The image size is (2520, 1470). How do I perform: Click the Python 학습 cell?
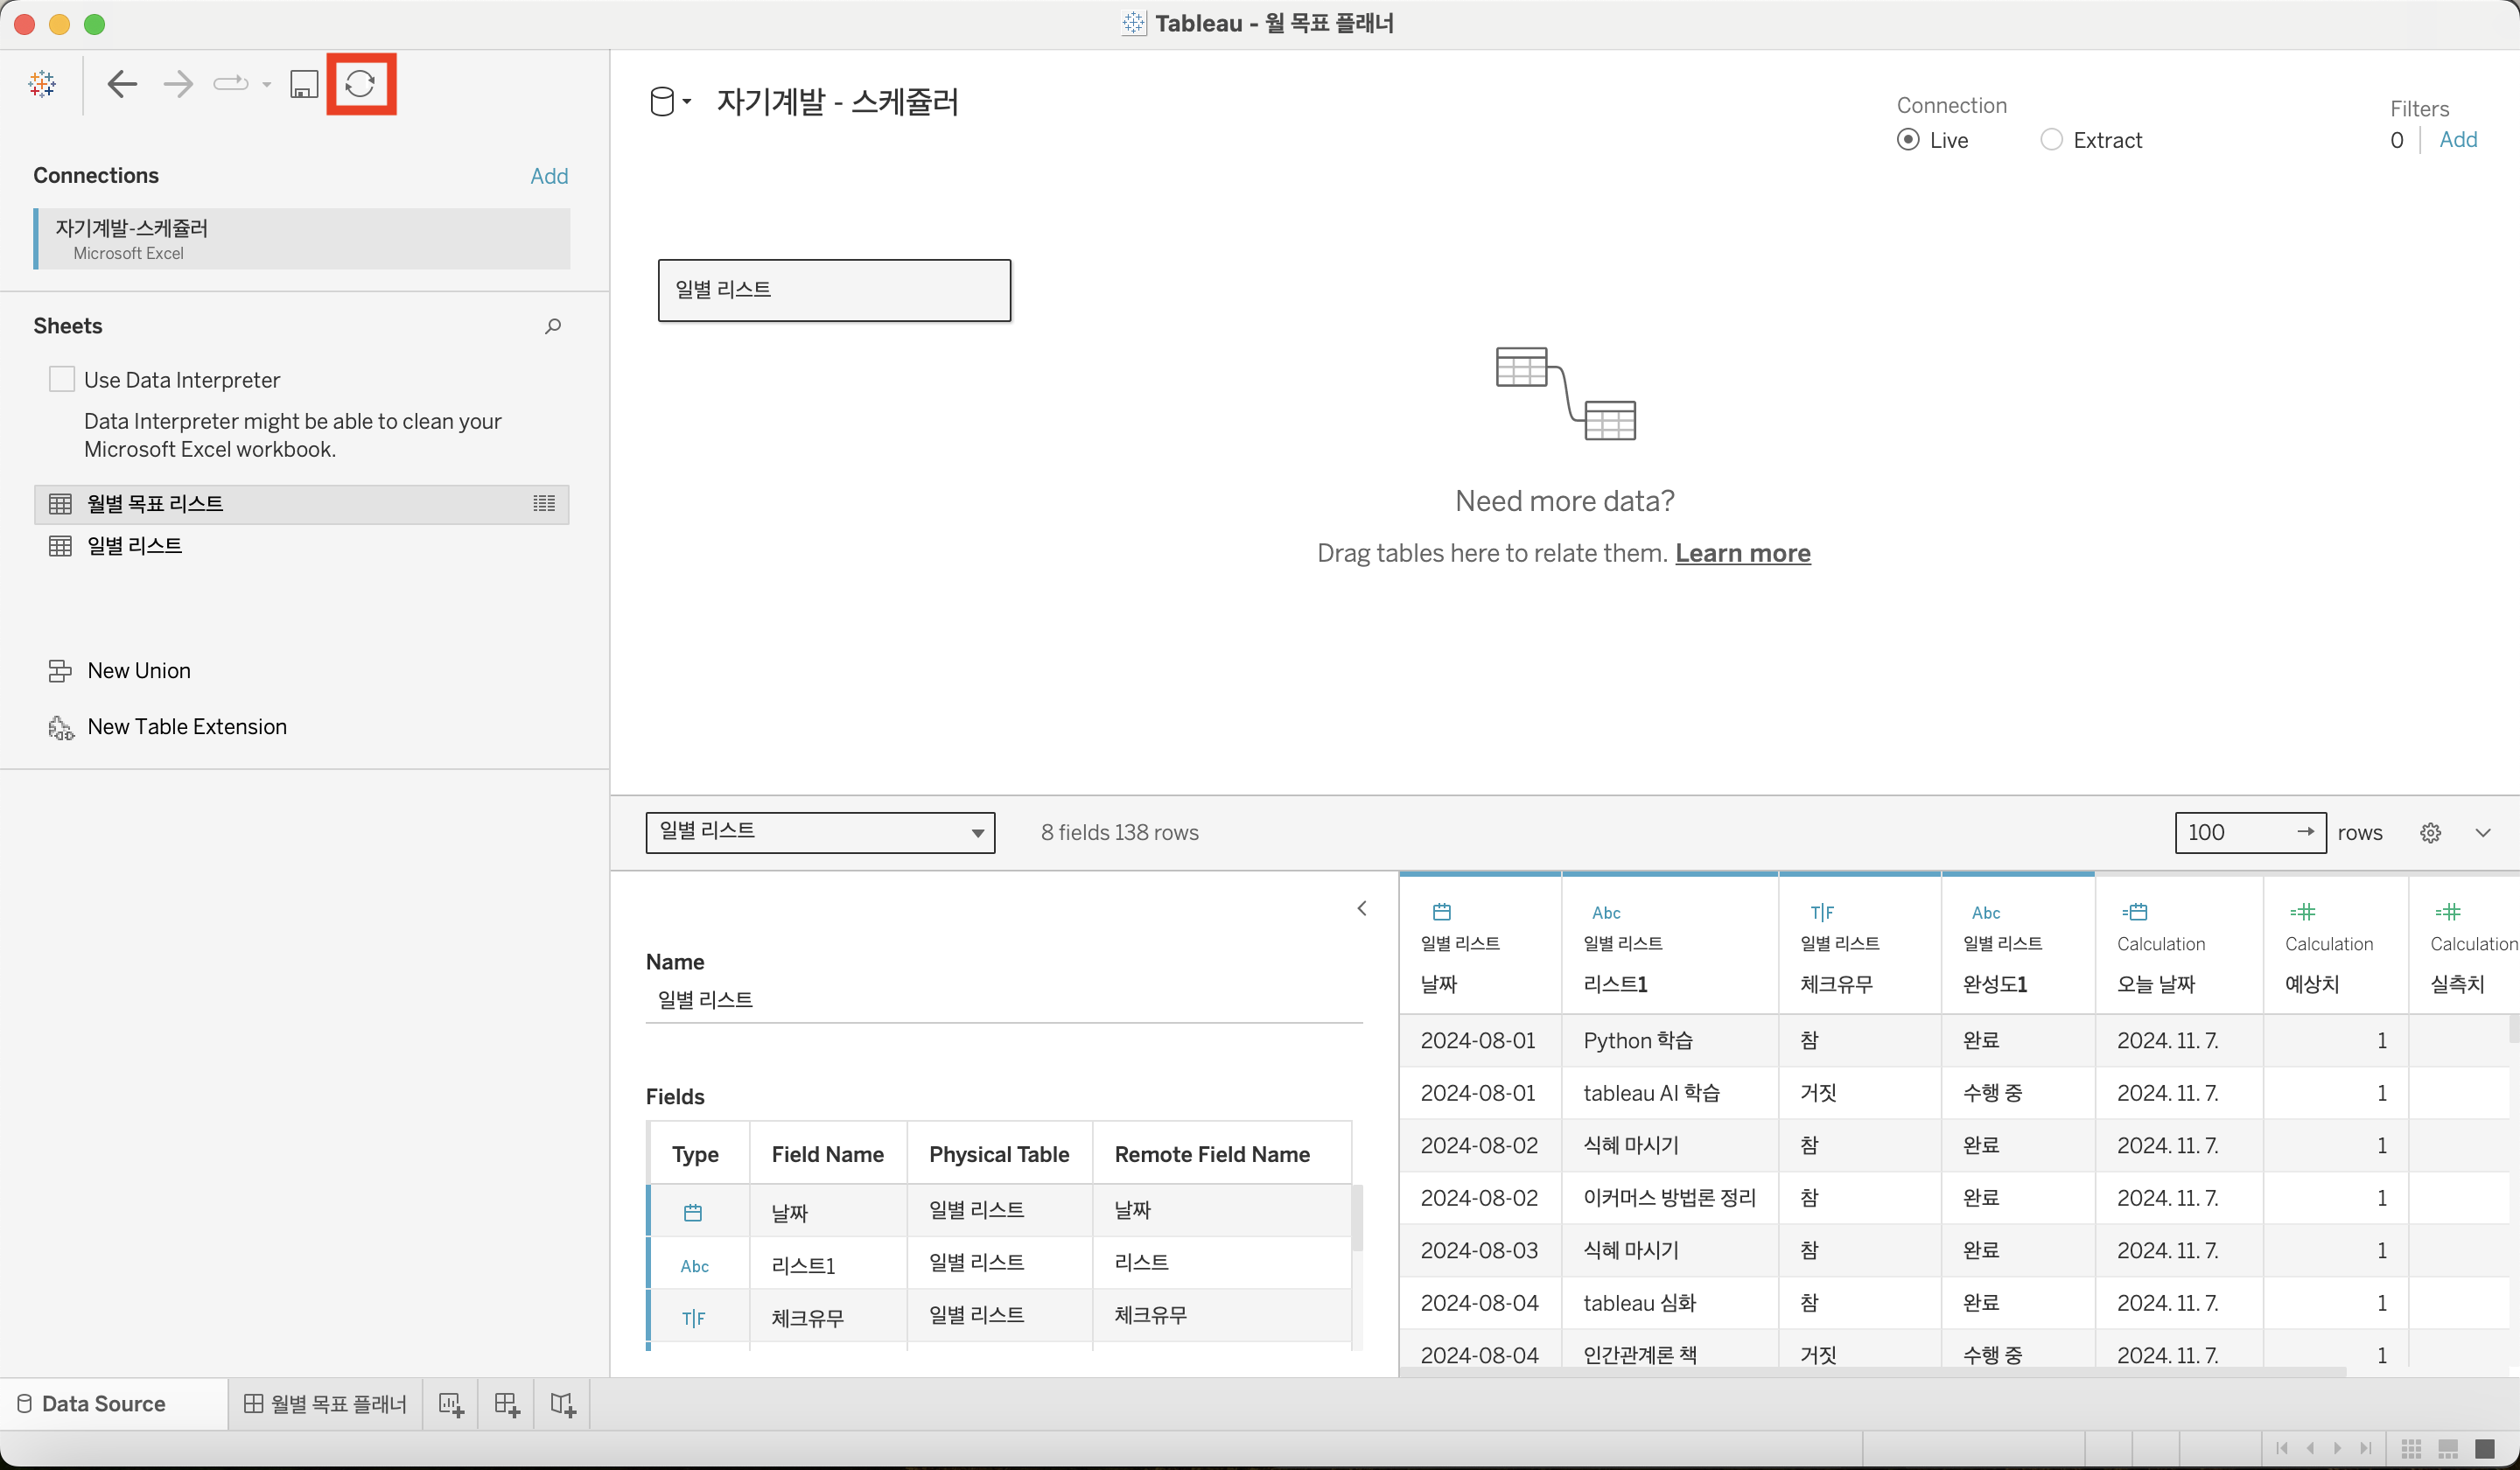pyautogui.click(x=1670, y=1041)
